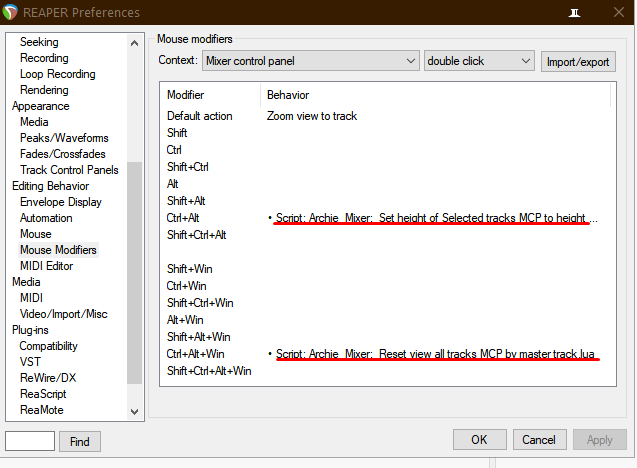Select the Envelope Display category
637x468 pixels.
pyautogui.click(x=60, y=202)
